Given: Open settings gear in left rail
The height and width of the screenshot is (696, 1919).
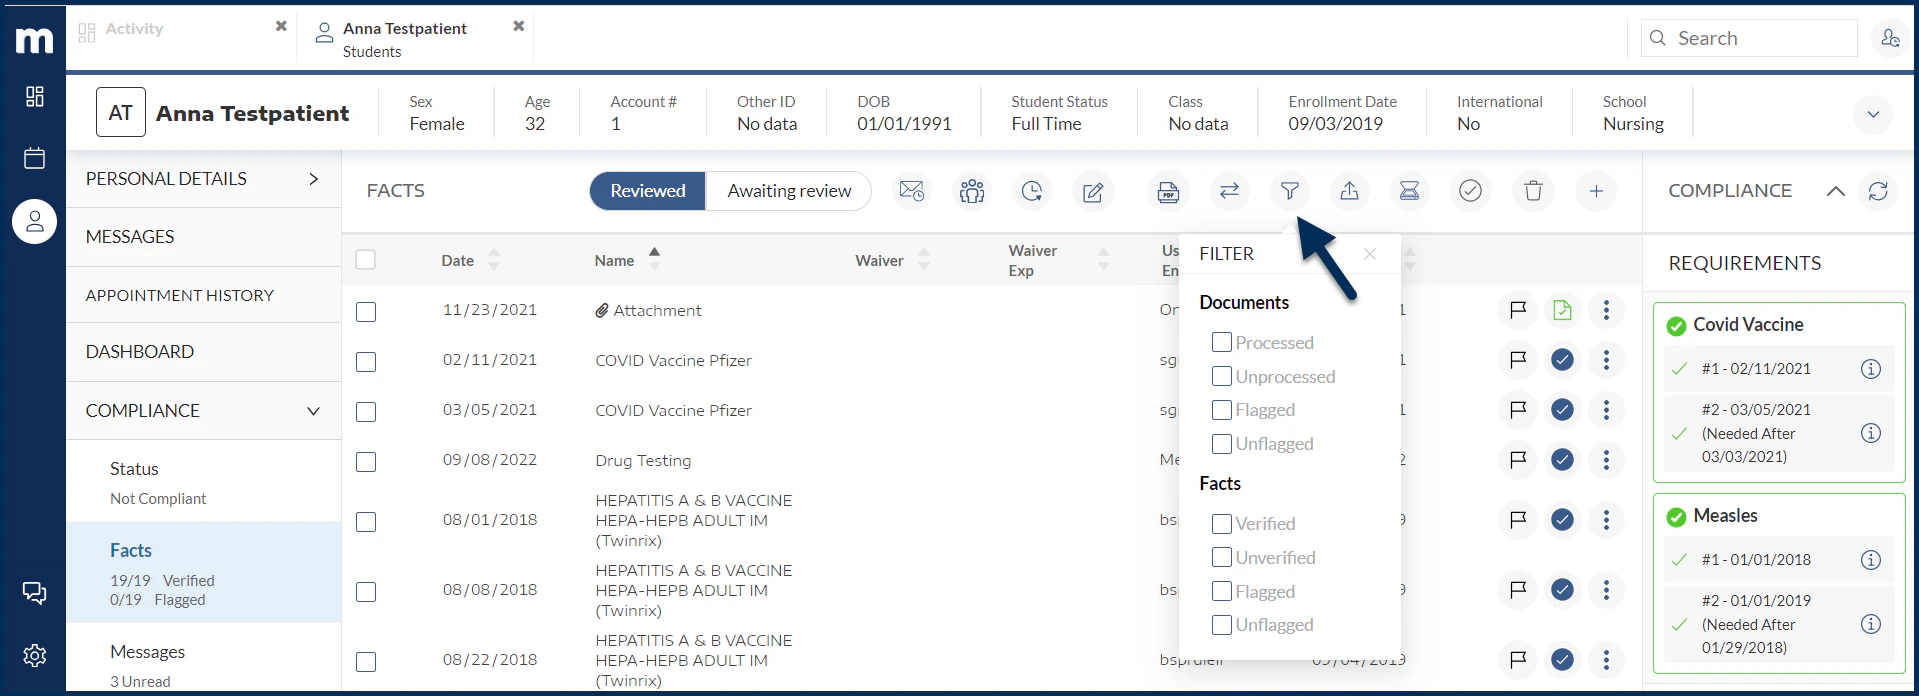Looking at the screenshot, I should (34, 655).
